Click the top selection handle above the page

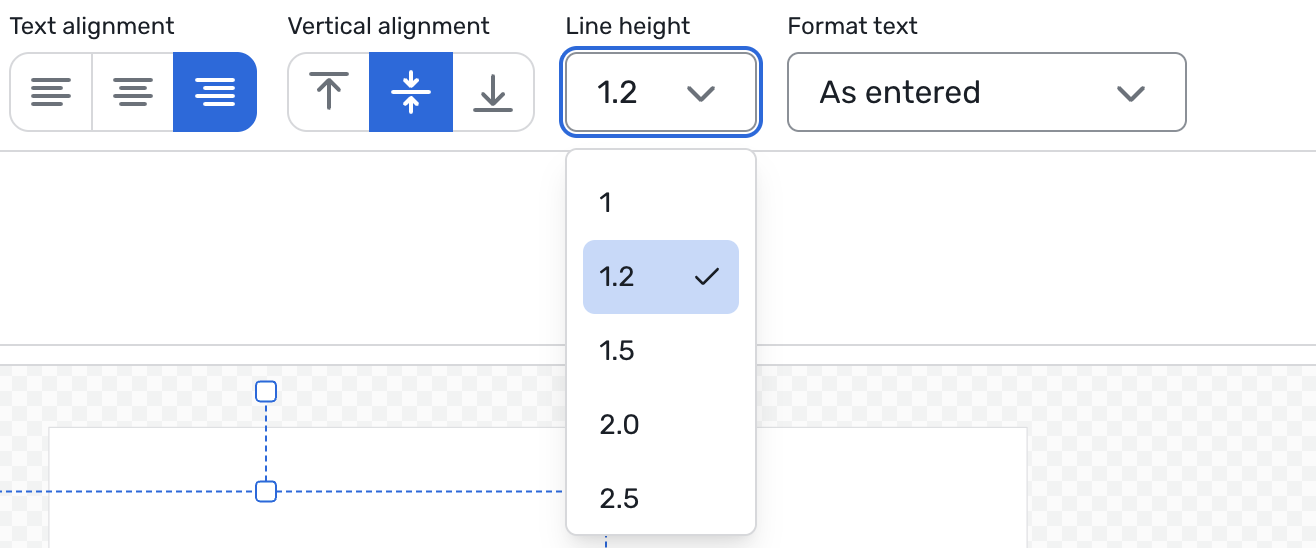pyautogui.click(x=266, y=391)
